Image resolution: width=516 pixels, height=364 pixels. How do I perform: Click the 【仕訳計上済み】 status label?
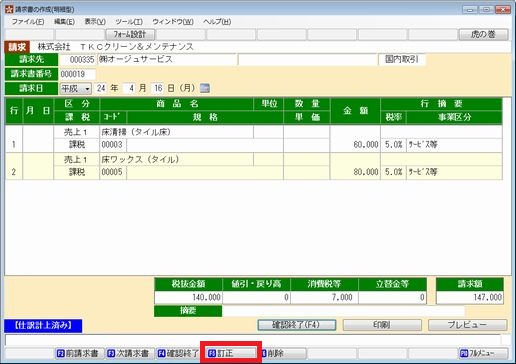pyautogui.click(x=43, y=326)
